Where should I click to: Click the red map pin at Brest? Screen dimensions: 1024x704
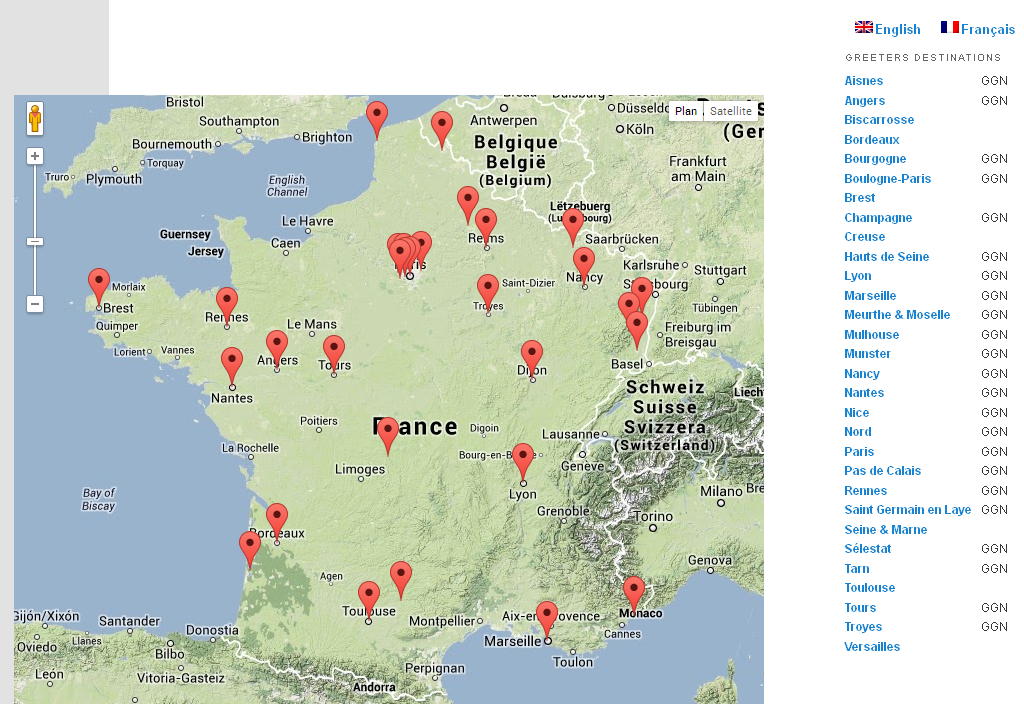98,283
